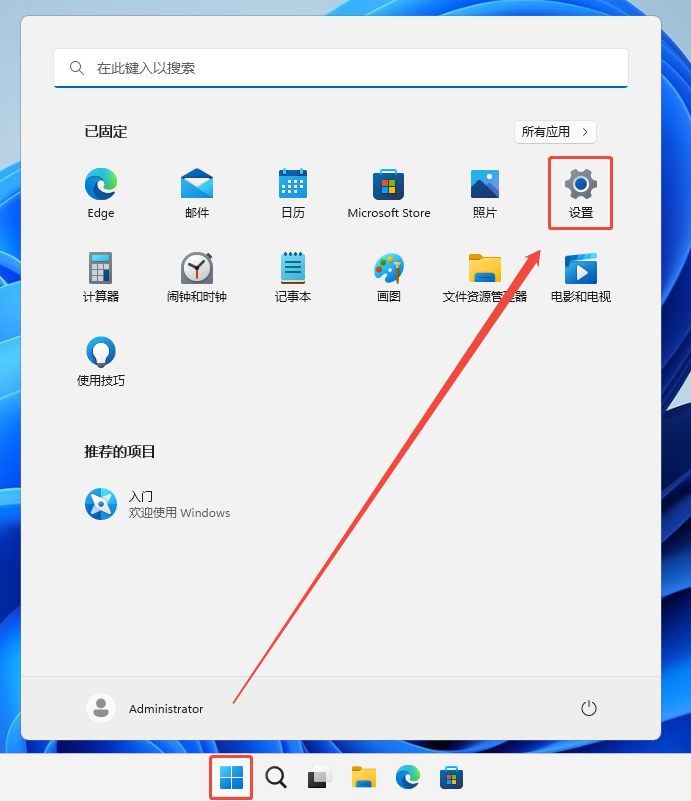Open Microsoft Store from the taskbar
The width and height of the screenshot is (691, 801).
pyautogui.click(x=451, y=778)
